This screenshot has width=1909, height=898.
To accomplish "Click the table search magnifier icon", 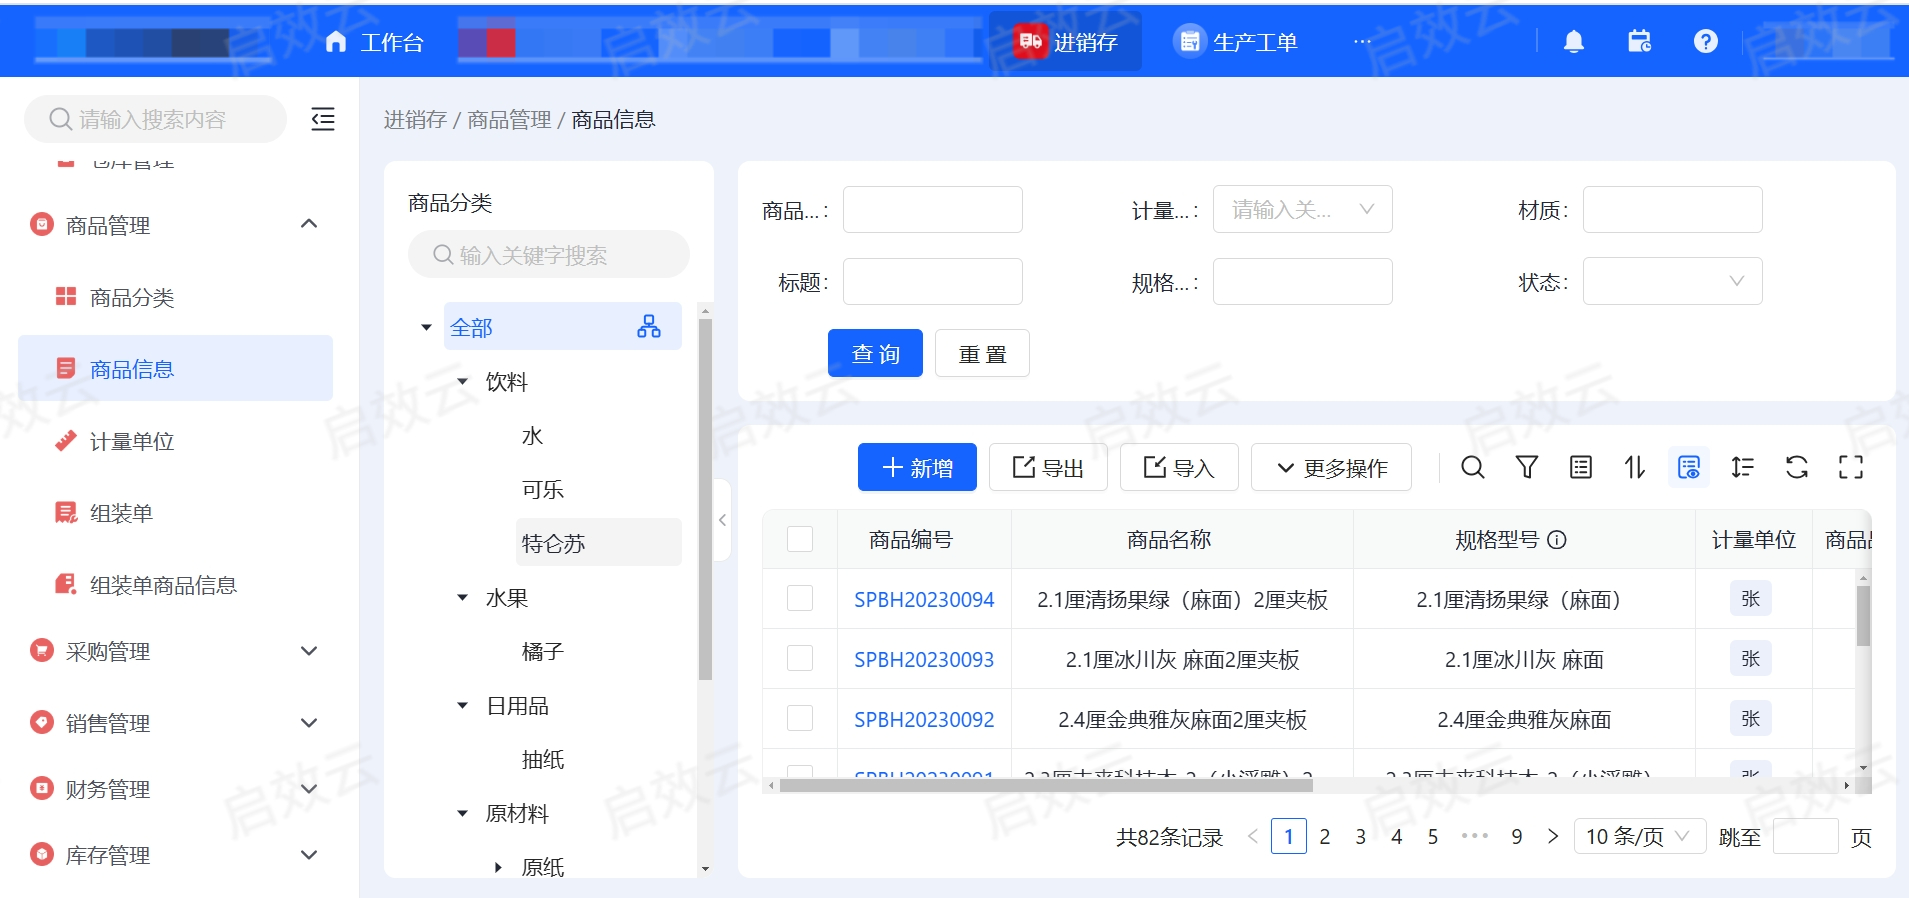I will 1472,467.
